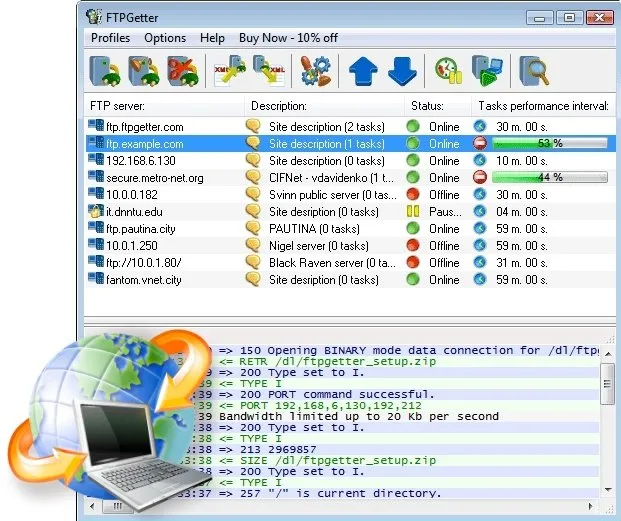
Task: Select the ftp.pautina.city server row
Action: click(x=351, y=228)
